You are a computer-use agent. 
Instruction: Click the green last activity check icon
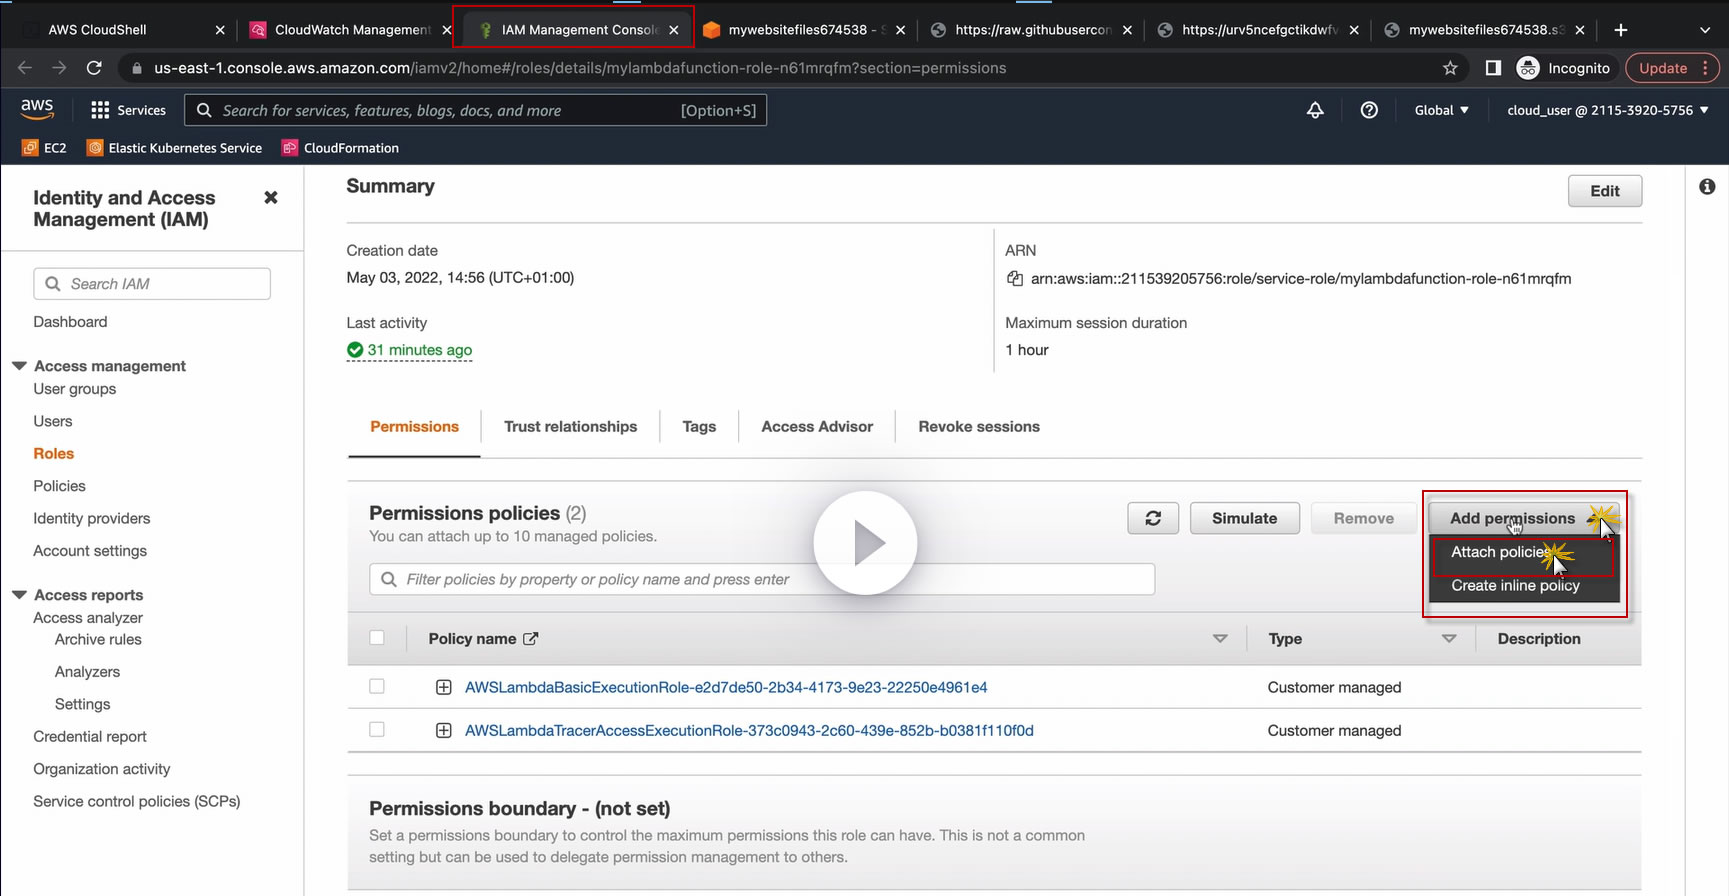355,350
